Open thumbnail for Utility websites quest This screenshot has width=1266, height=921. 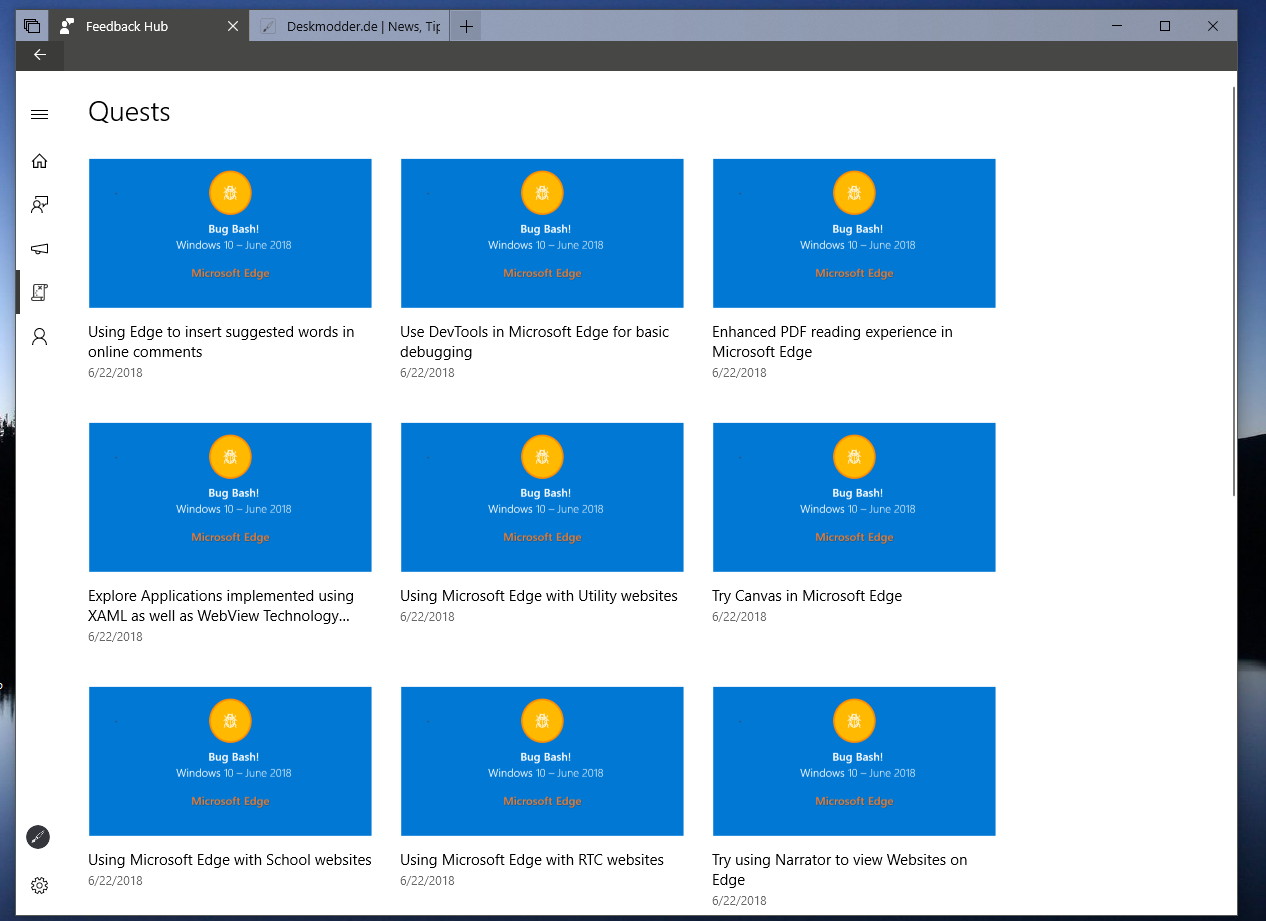(542, 497)
